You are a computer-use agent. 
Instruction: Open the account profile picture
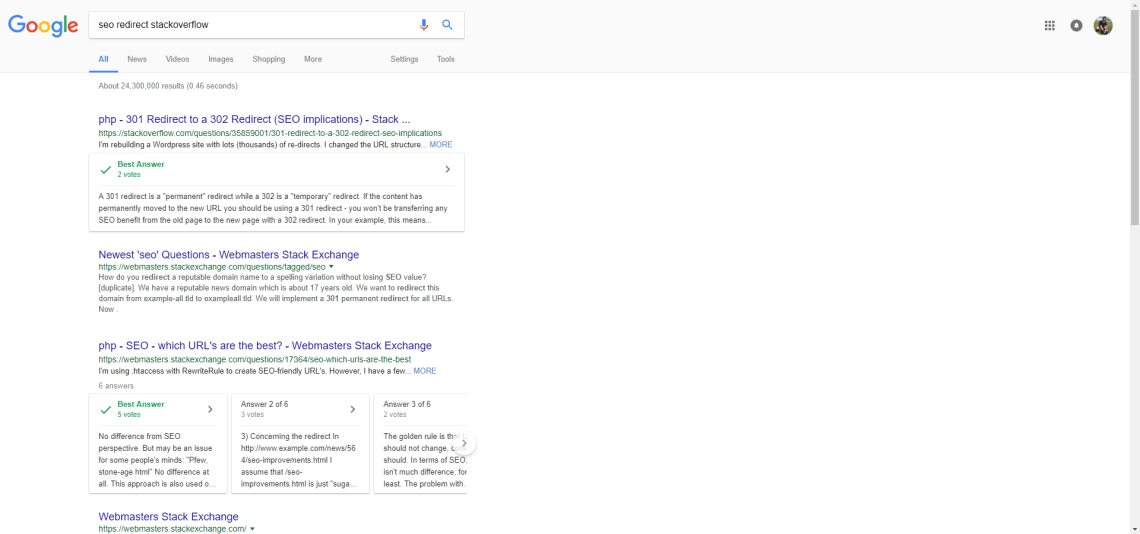pos(1103,25)
